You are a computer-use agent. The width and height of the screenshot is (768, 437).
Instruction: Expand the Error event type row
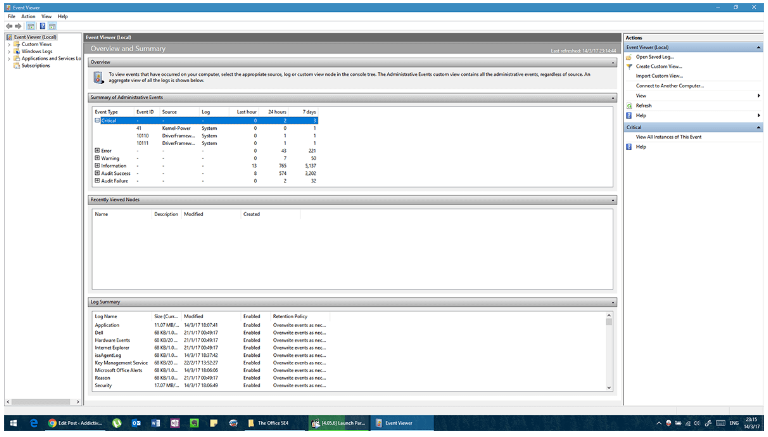click(x=97, y=151)
